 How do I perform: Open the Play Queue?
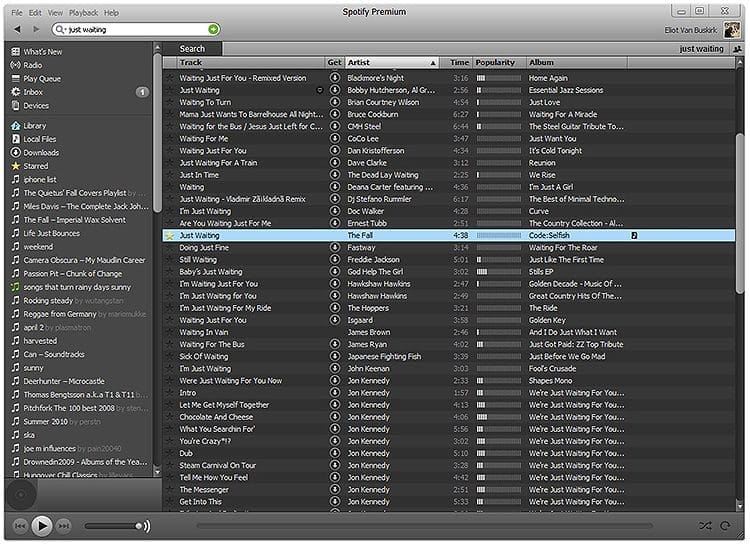pyautogui.click(x=42, y=78)
